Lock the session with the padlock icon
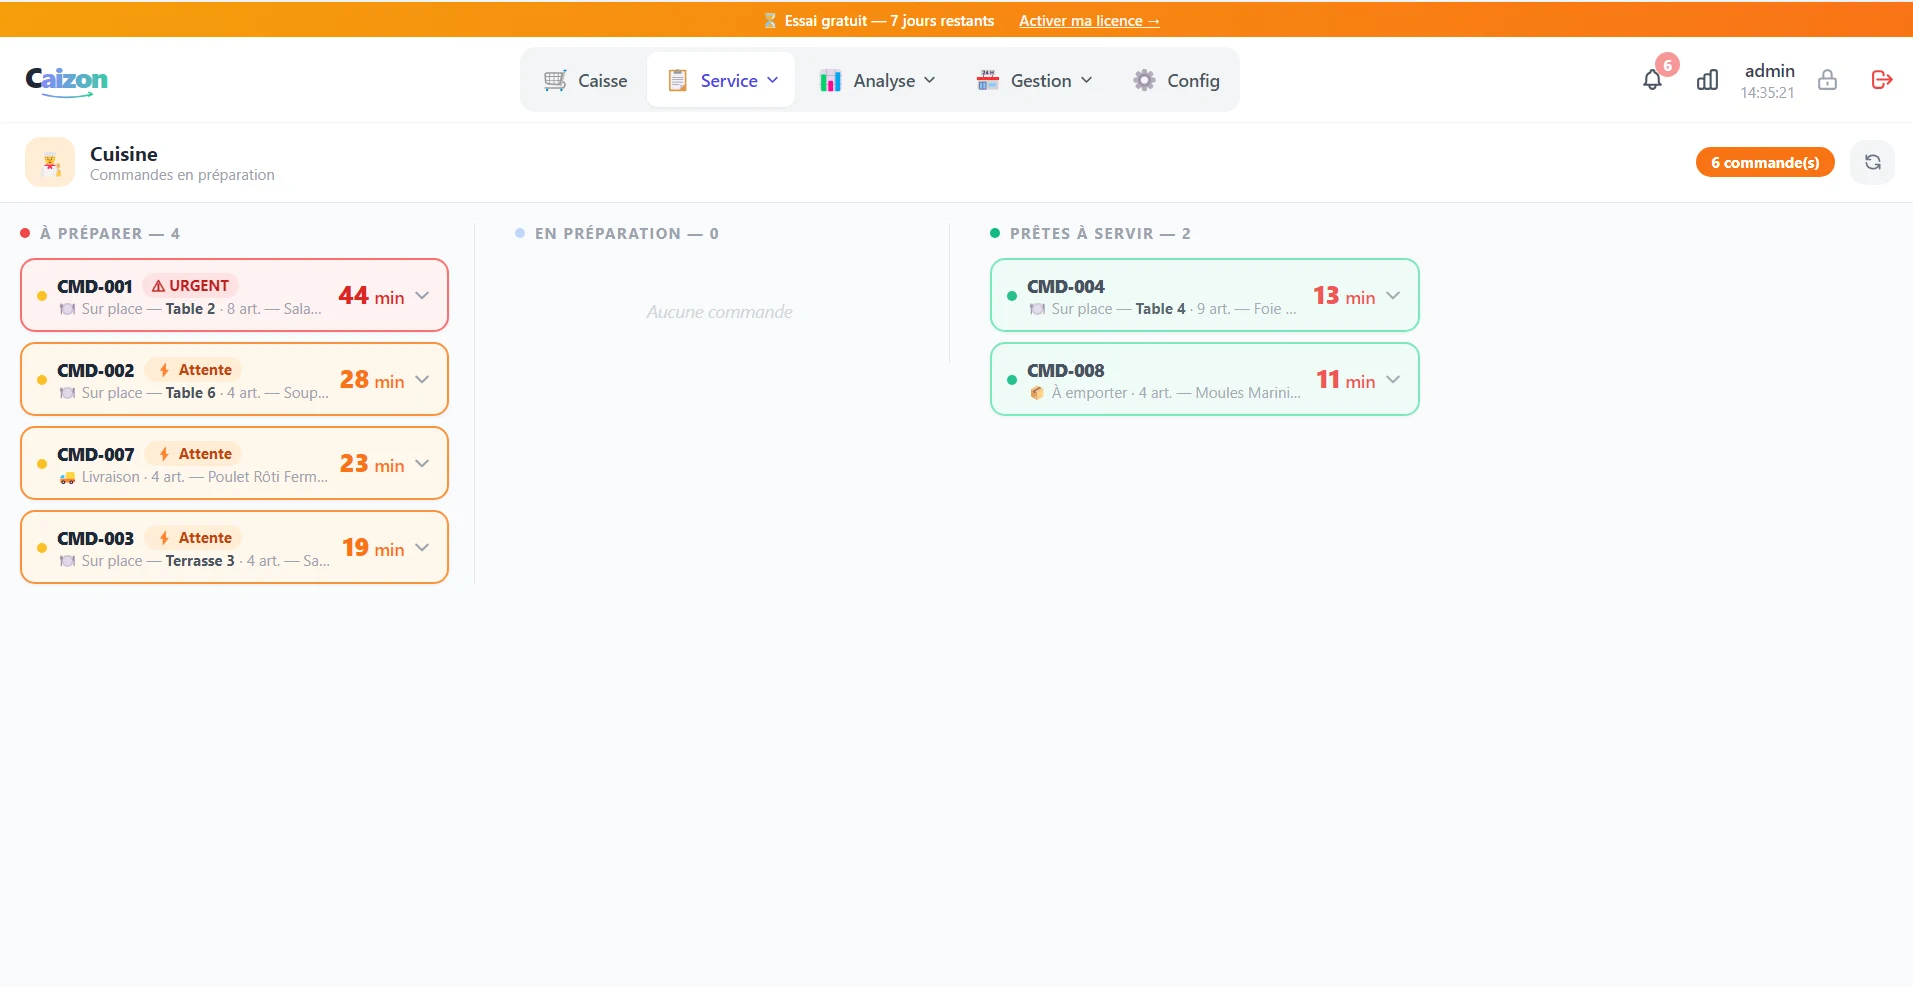This screenshot has width=1913, height=987. point(1827,80)
